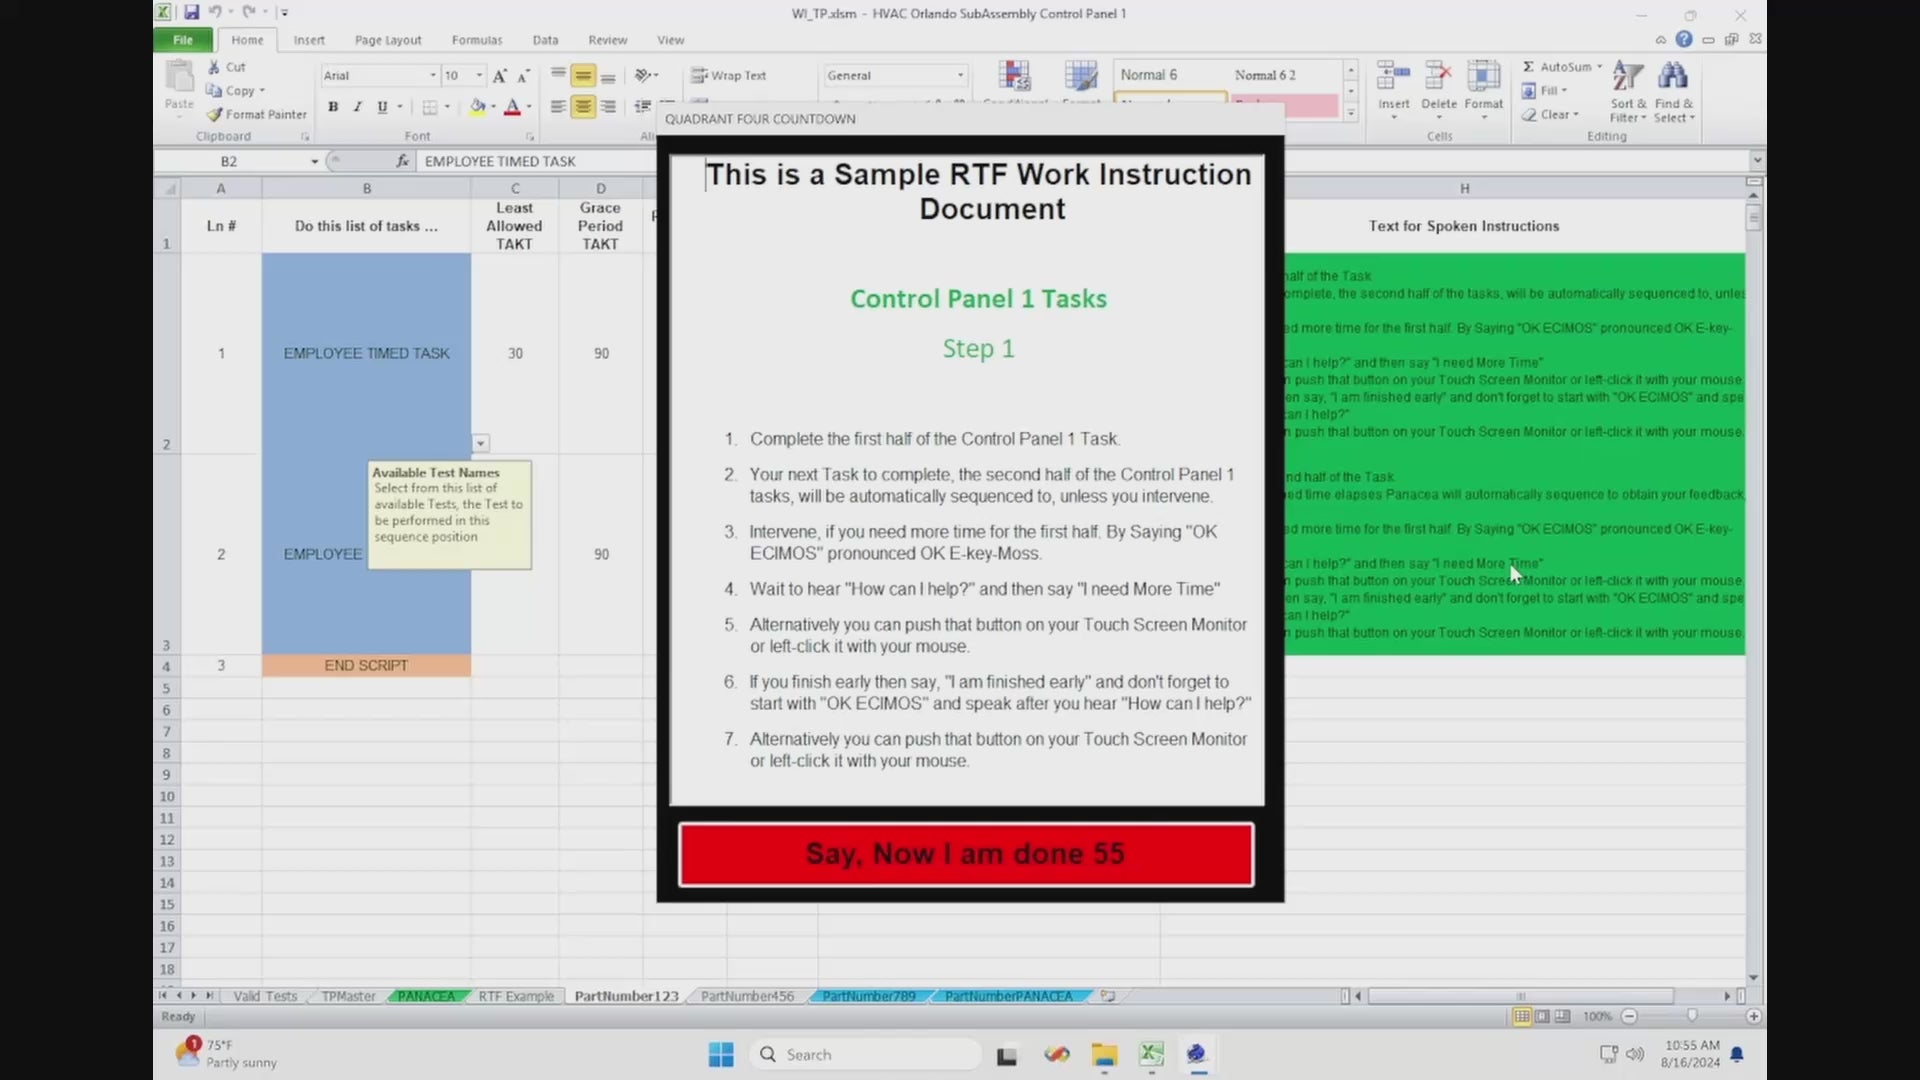1920x1080 pixels.
Task: Click the zoom in plus button
Action: [x=1753, y=1016]
